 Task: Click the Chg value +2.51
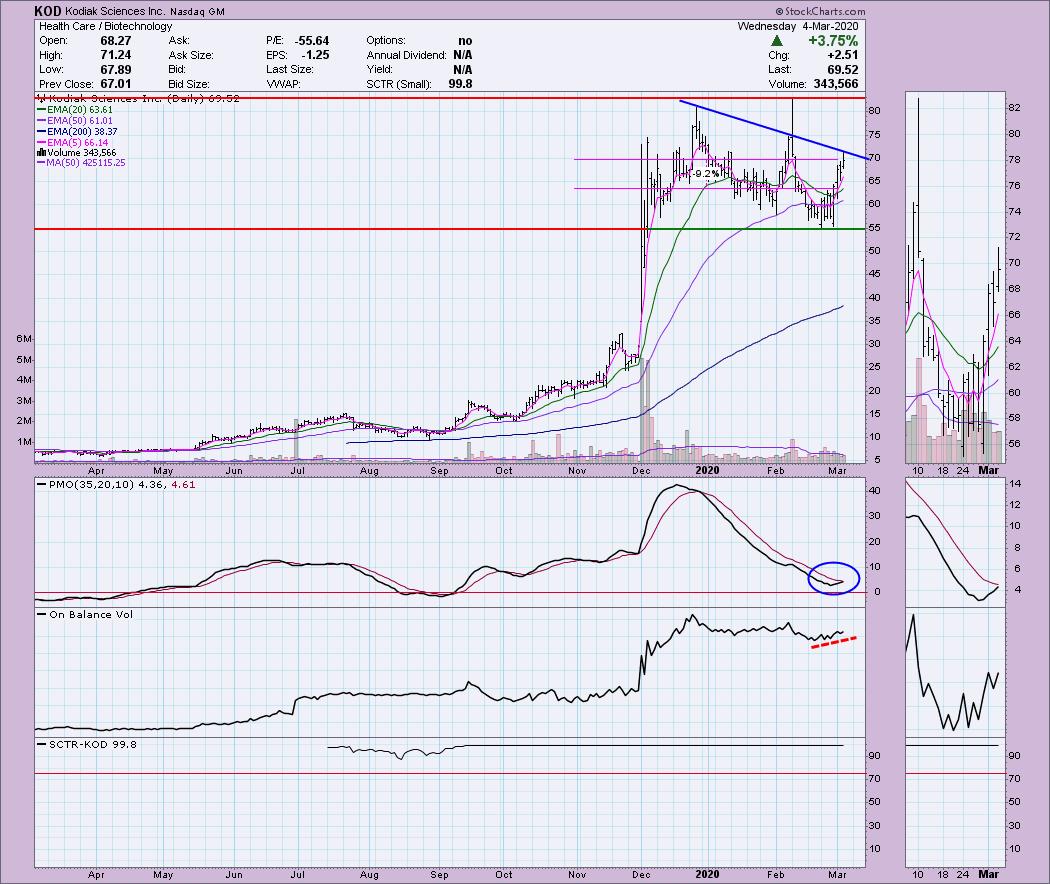click(842, 55)
